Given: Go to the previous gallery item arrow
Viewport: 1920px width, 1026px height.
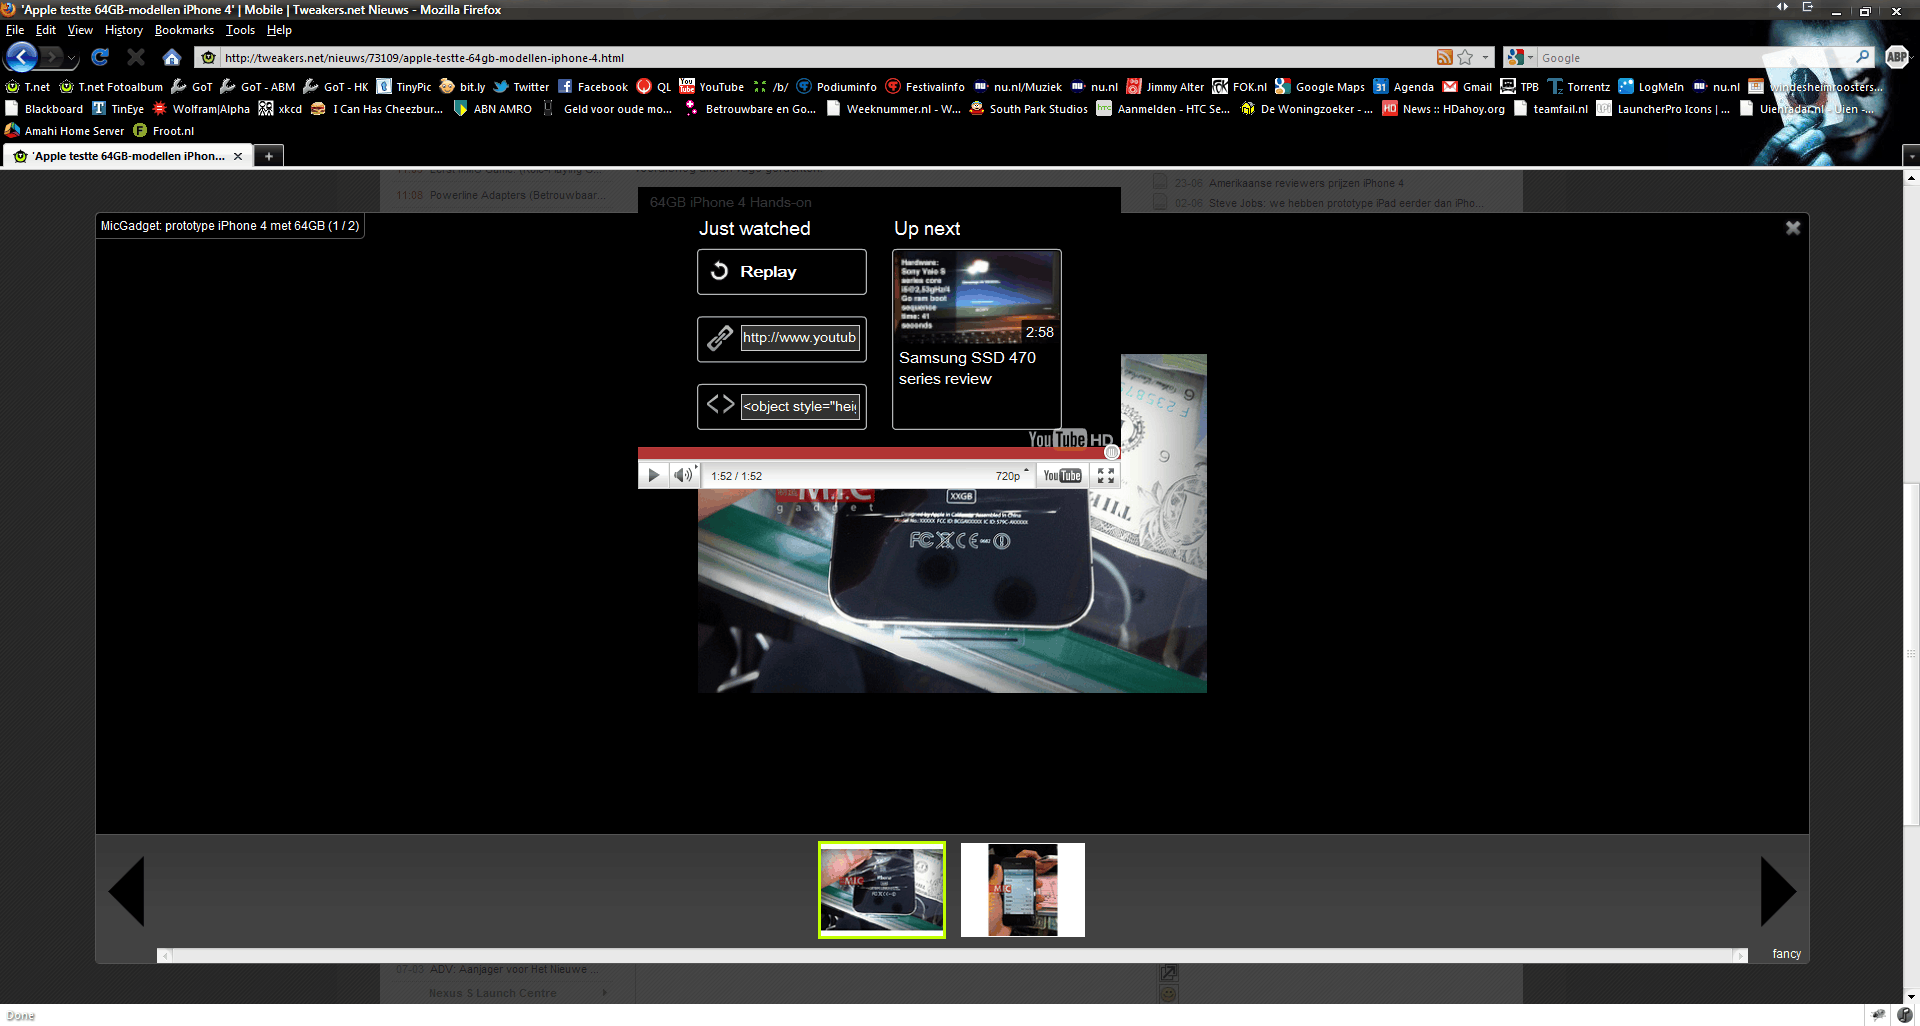Looking at the screenshot, I should [127, 890].
